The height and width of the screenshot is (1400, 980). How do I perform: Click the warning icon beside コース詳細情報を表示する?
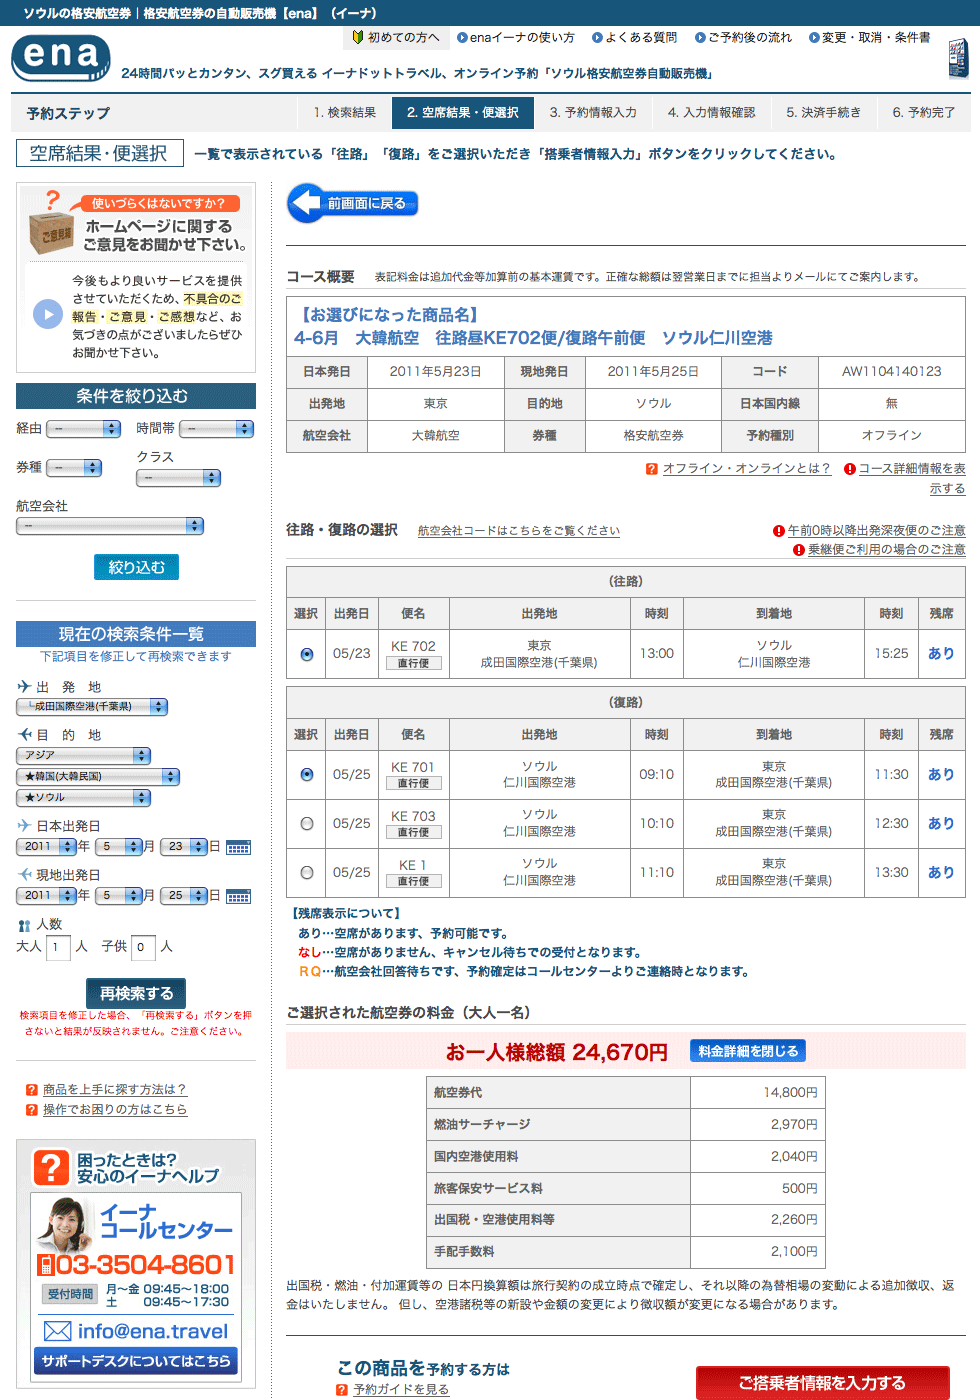pos(850,469)
